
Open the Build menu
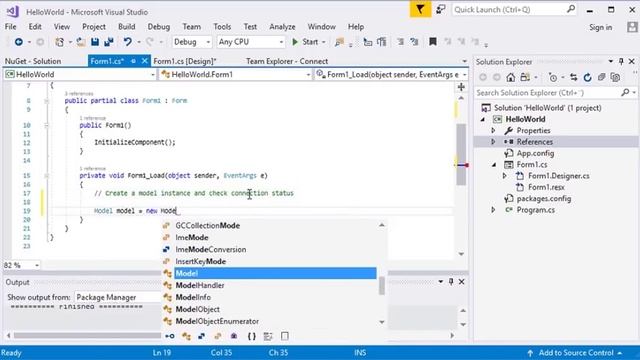pos(127,27)
